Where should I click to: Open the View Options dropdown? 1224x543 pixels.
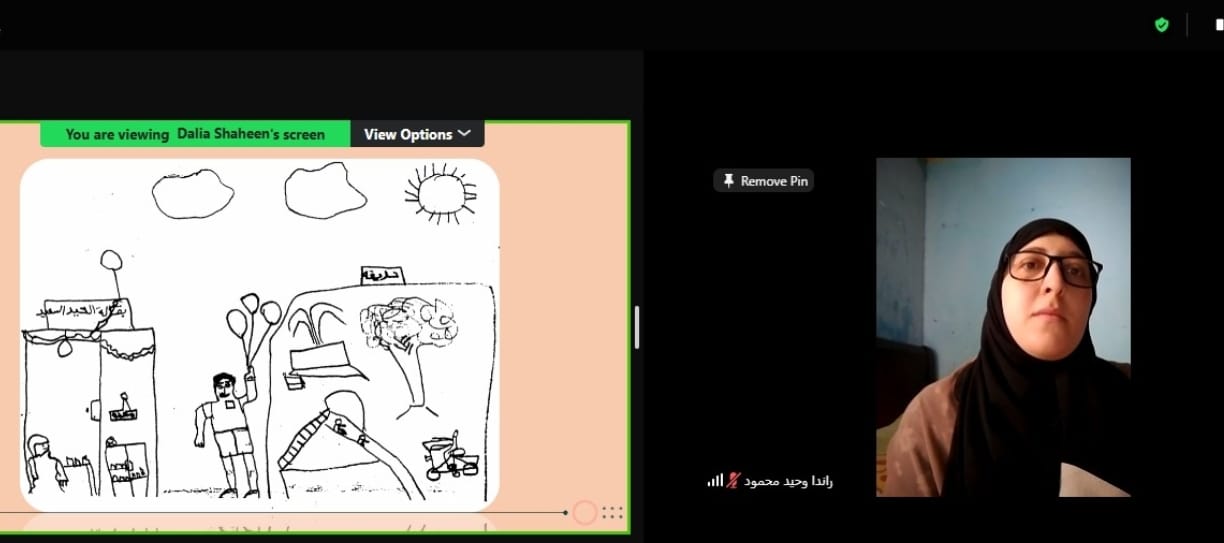417,134
